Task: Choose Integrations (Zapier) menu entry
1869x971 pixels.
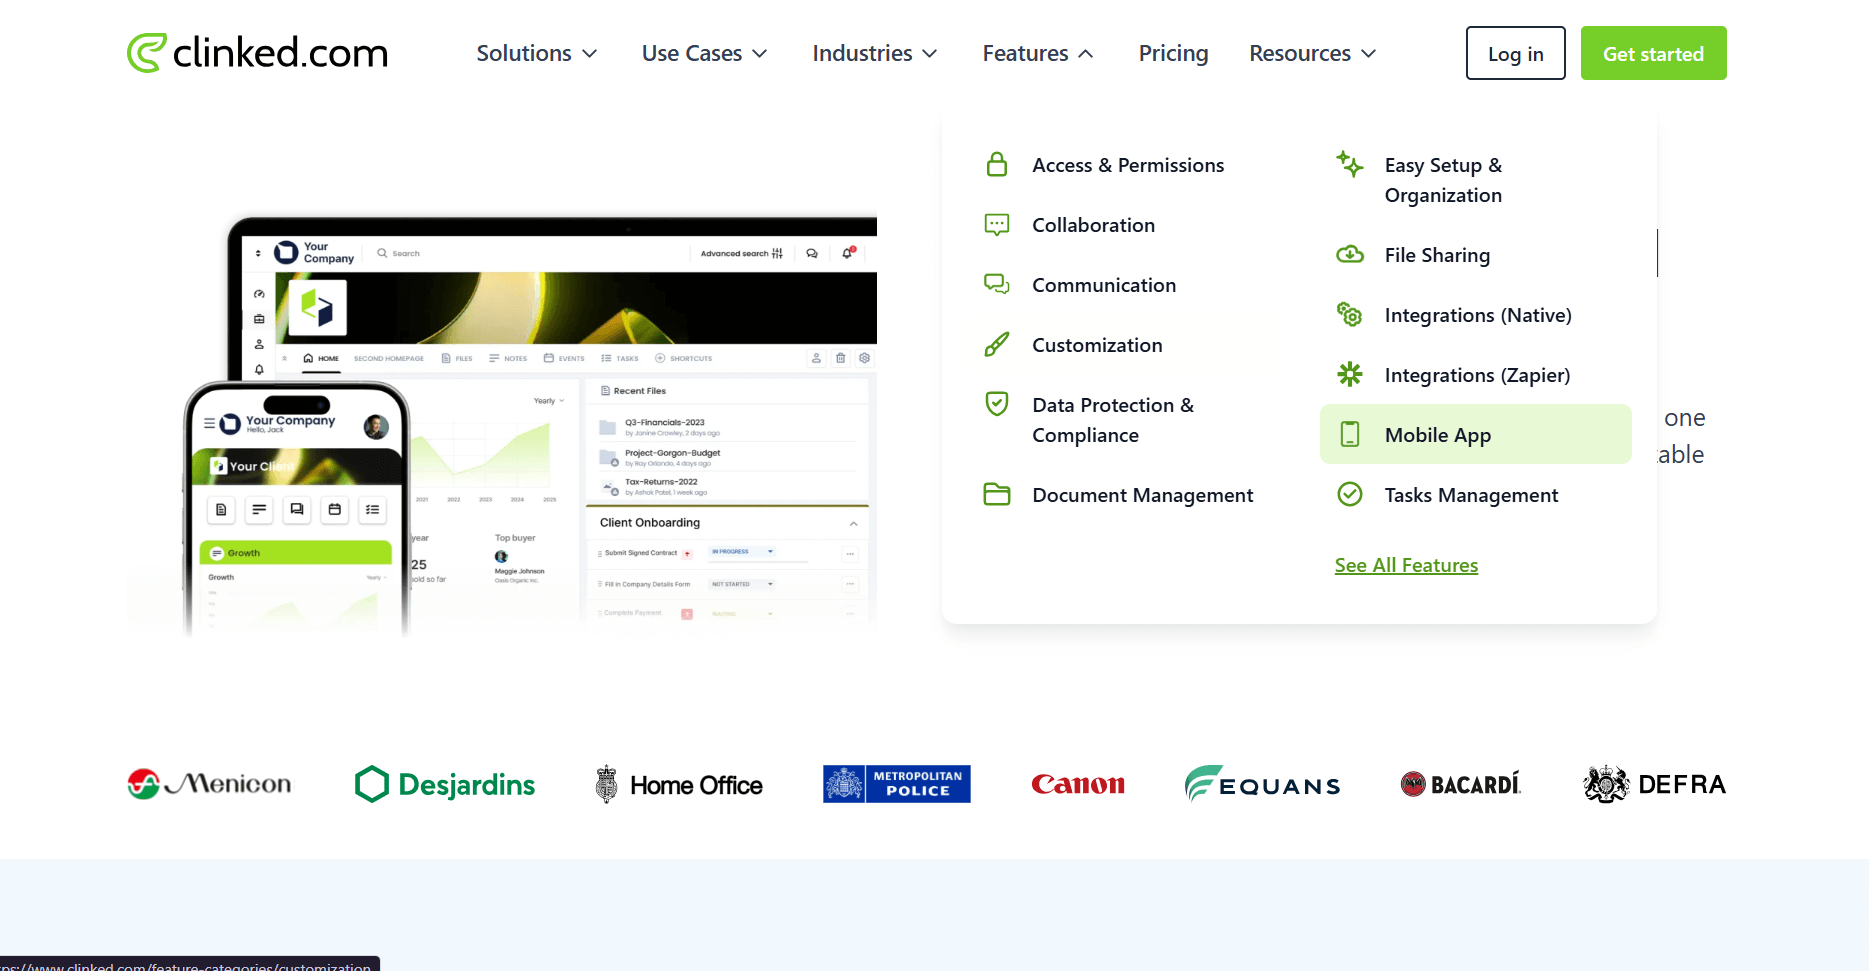Action: click(x=1477, y=375)
